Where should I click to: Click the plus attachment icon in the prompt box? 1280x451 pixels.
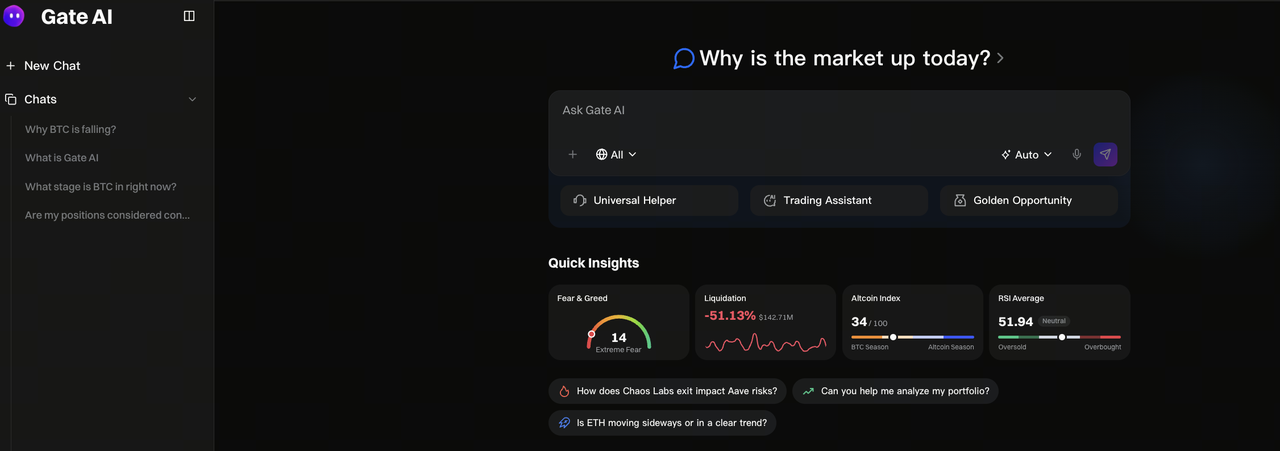[573, 155]
